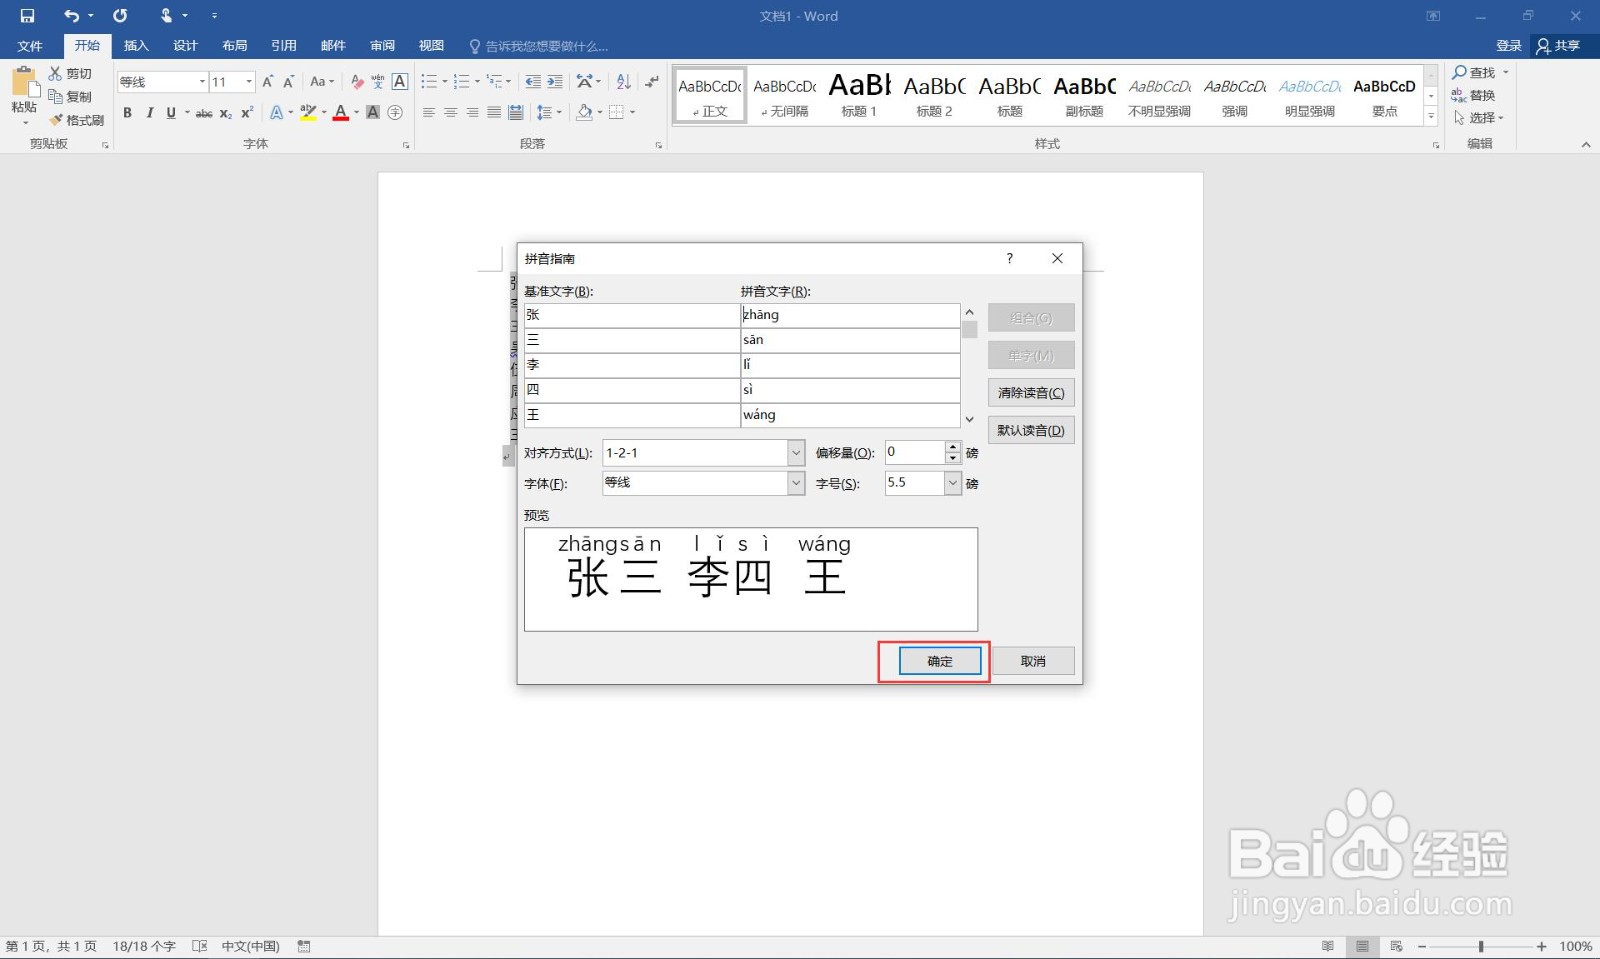Open the Change Case (Aa) dropdown
Viewport: 1600px width, 959px height.
click(x=322, y=82)
